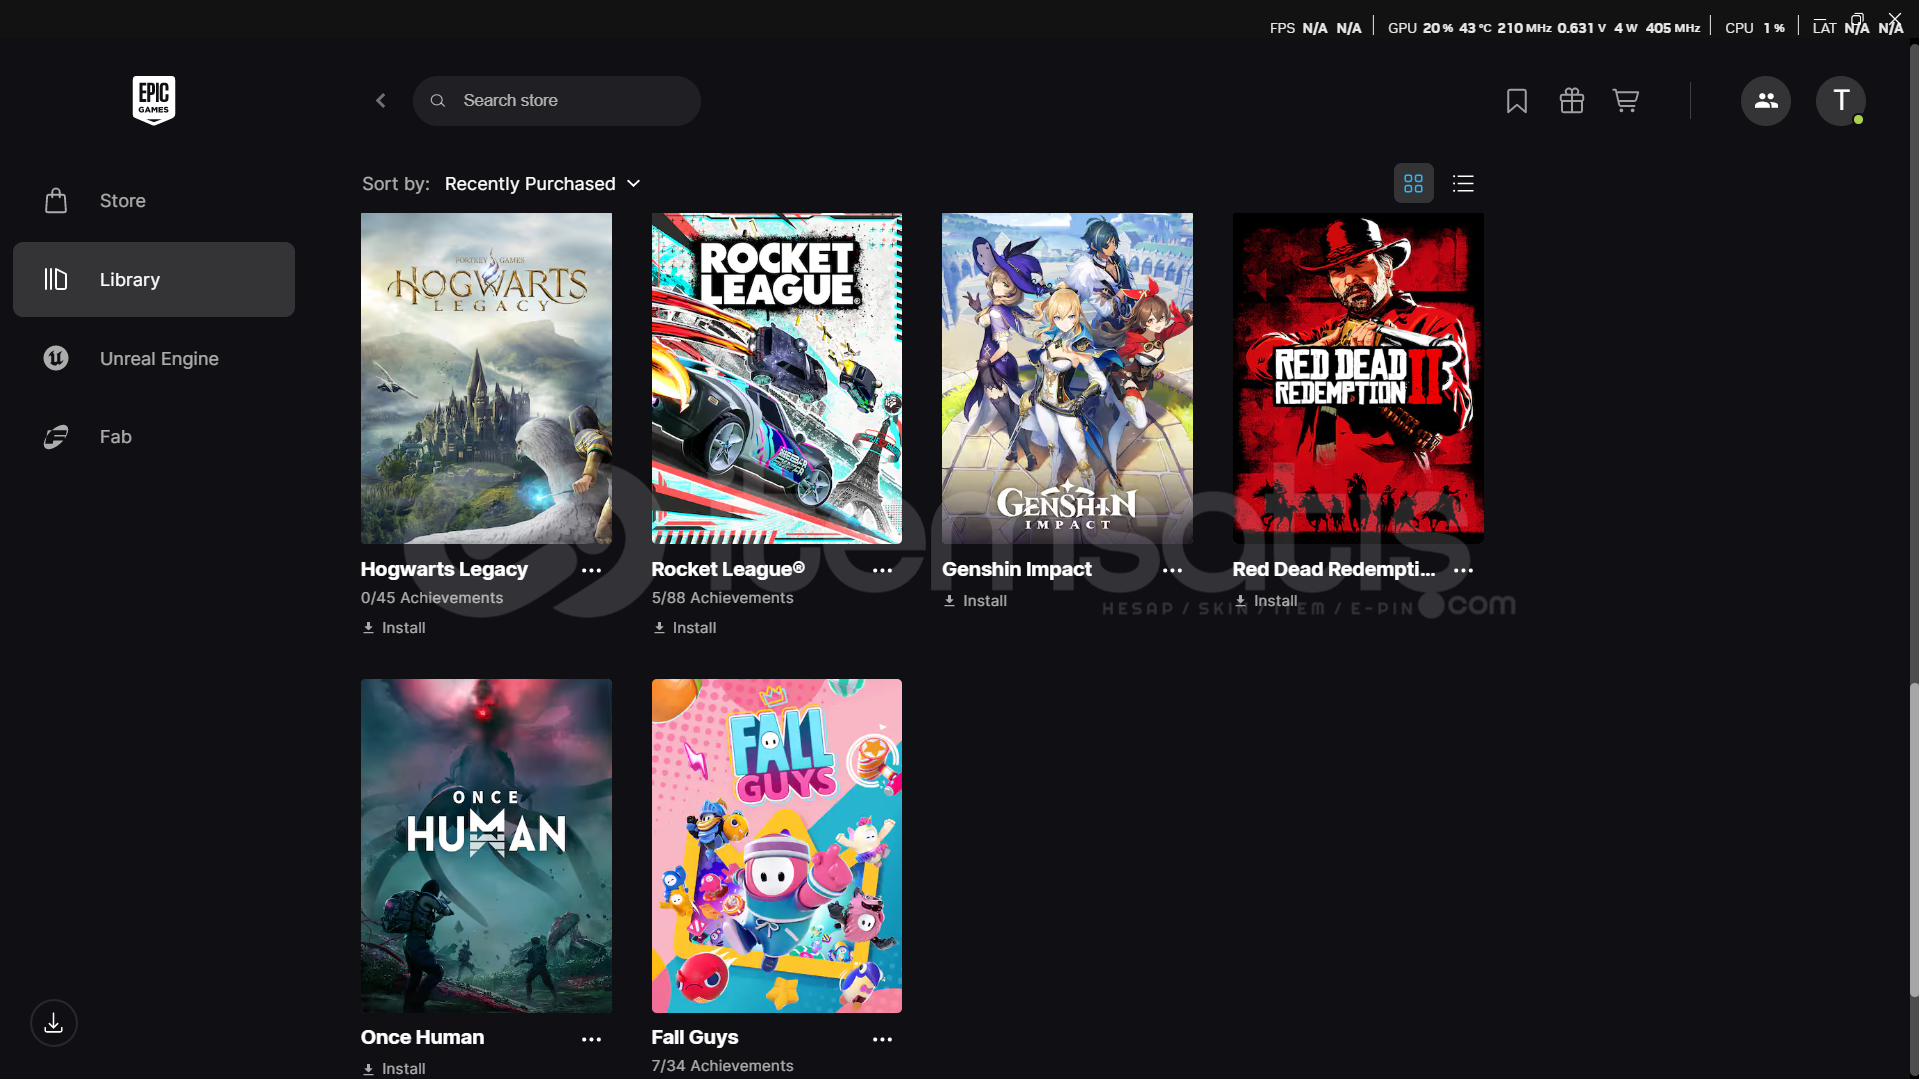Open Genshin Impact more options menu
Image resolution: width=1919 pixels, height=1079 pixels.
tap(1173, 570)
